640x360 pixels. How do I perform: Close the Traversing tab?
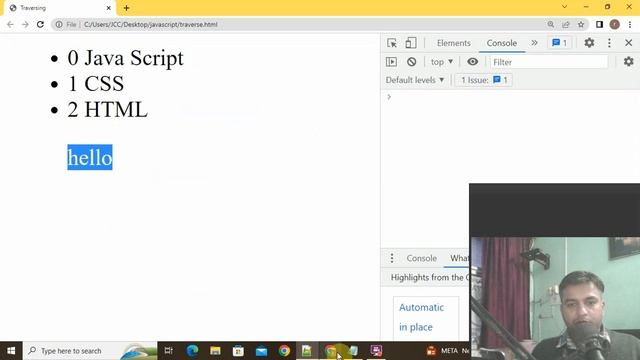tap(109, 8)
